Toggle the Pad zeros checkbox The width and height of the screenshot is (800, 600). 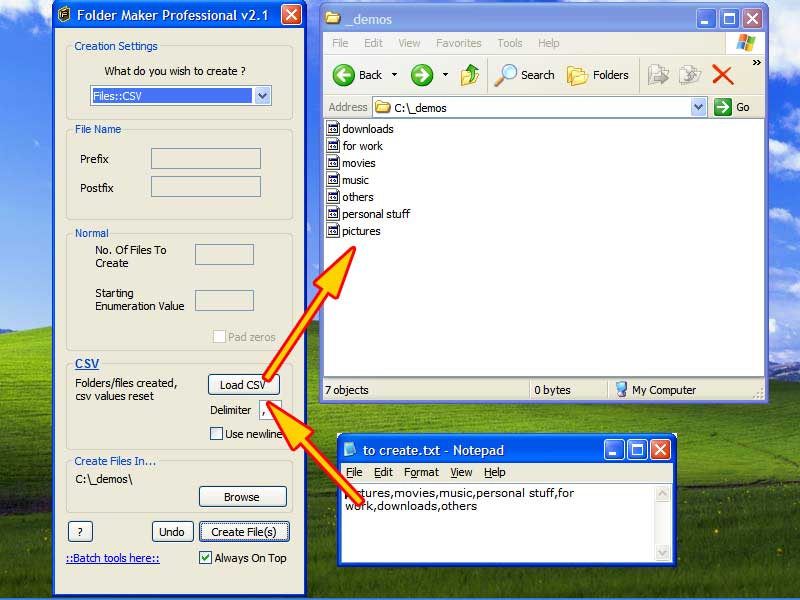(x=219, y=337)
